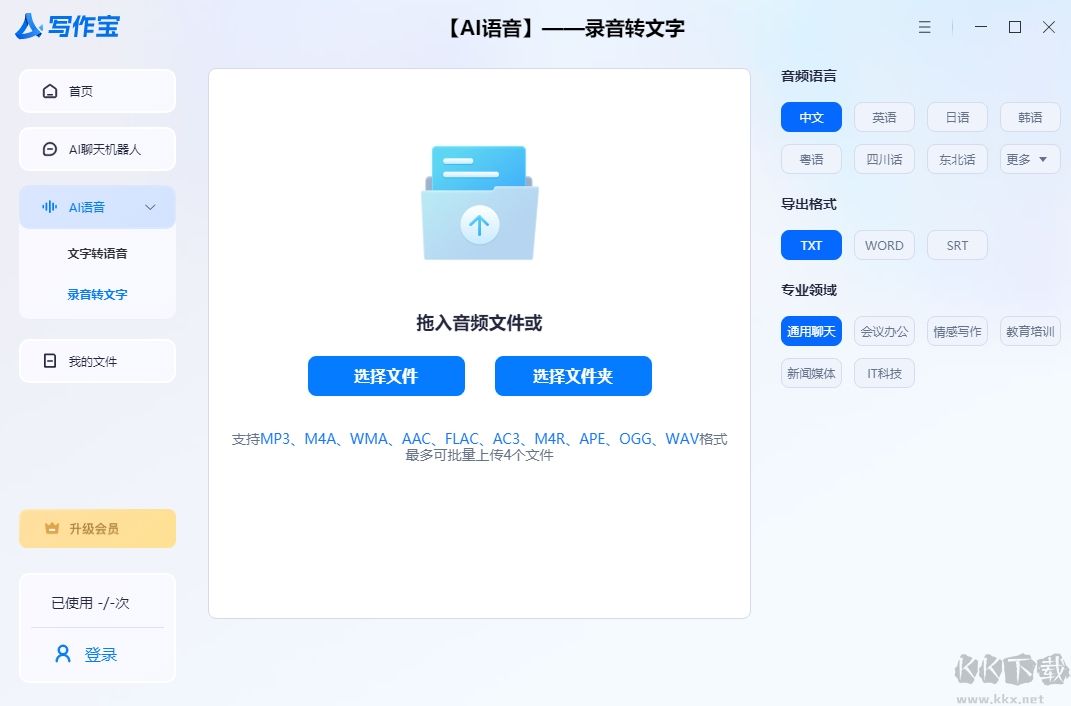1071x706 pixels.
Task: Expand the 更多 language dropdown
Action: (x=1029, y=159)
